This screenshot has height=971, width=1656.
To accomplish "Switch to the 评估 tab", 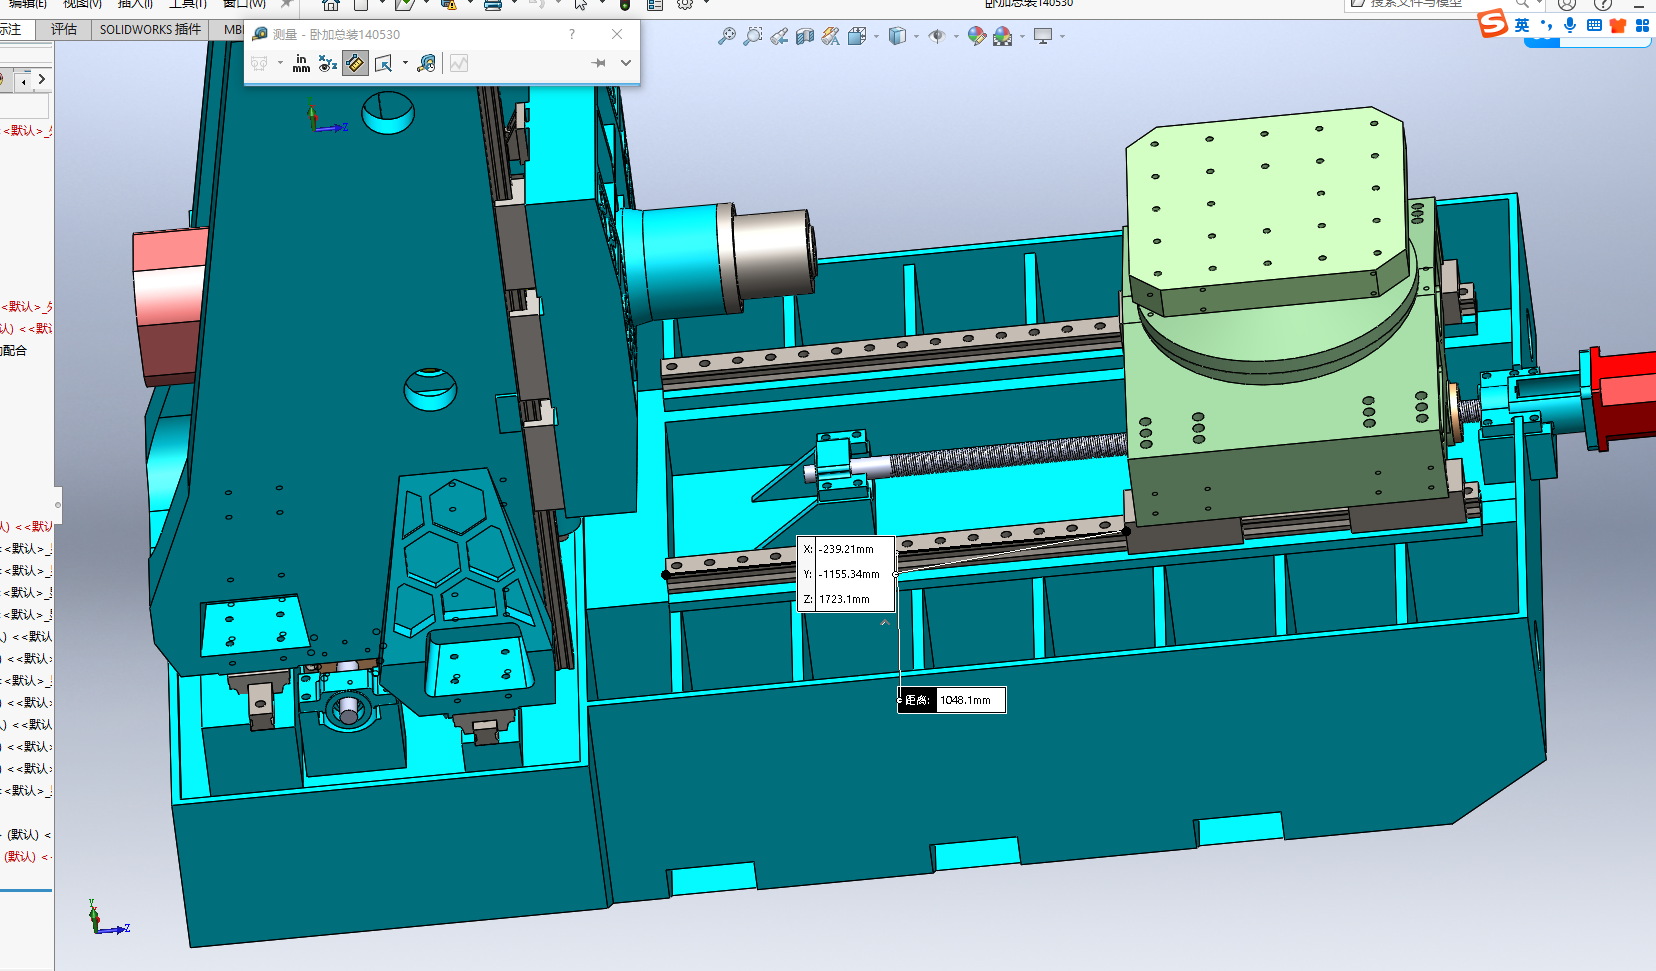I will click(x=64, y=29).
